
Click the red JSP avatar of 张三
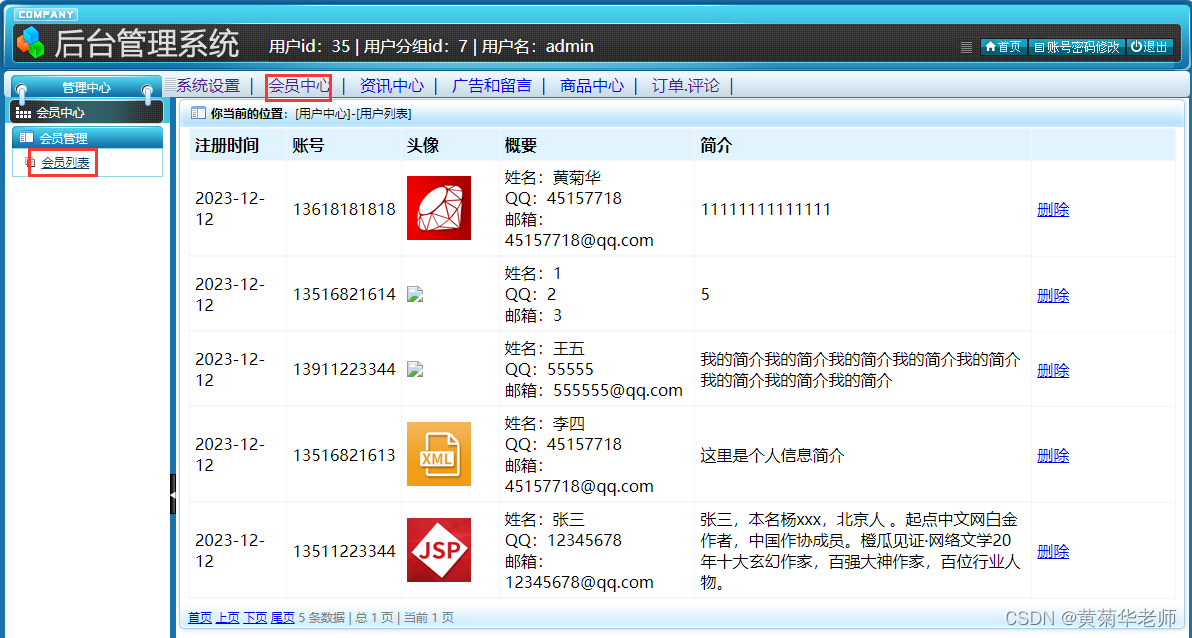pos(439,550)
